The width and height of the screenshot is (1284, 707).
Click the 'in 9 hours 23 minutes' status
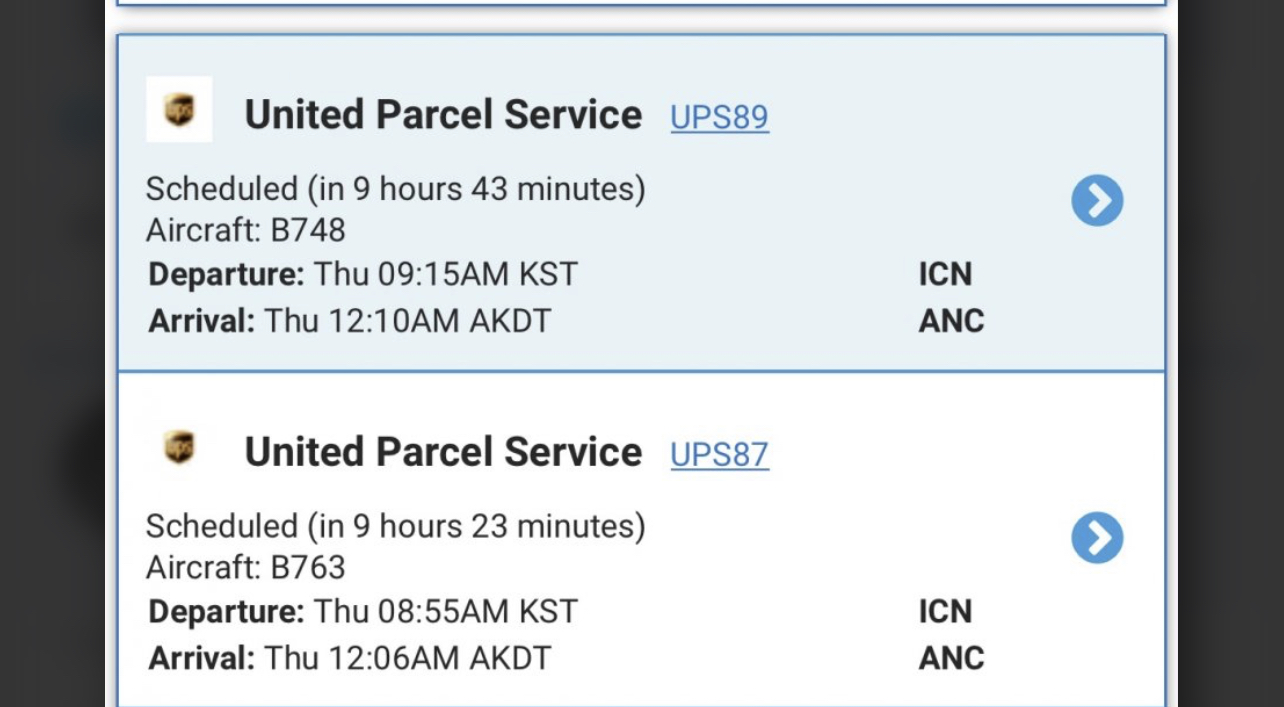tap(475, 526)
